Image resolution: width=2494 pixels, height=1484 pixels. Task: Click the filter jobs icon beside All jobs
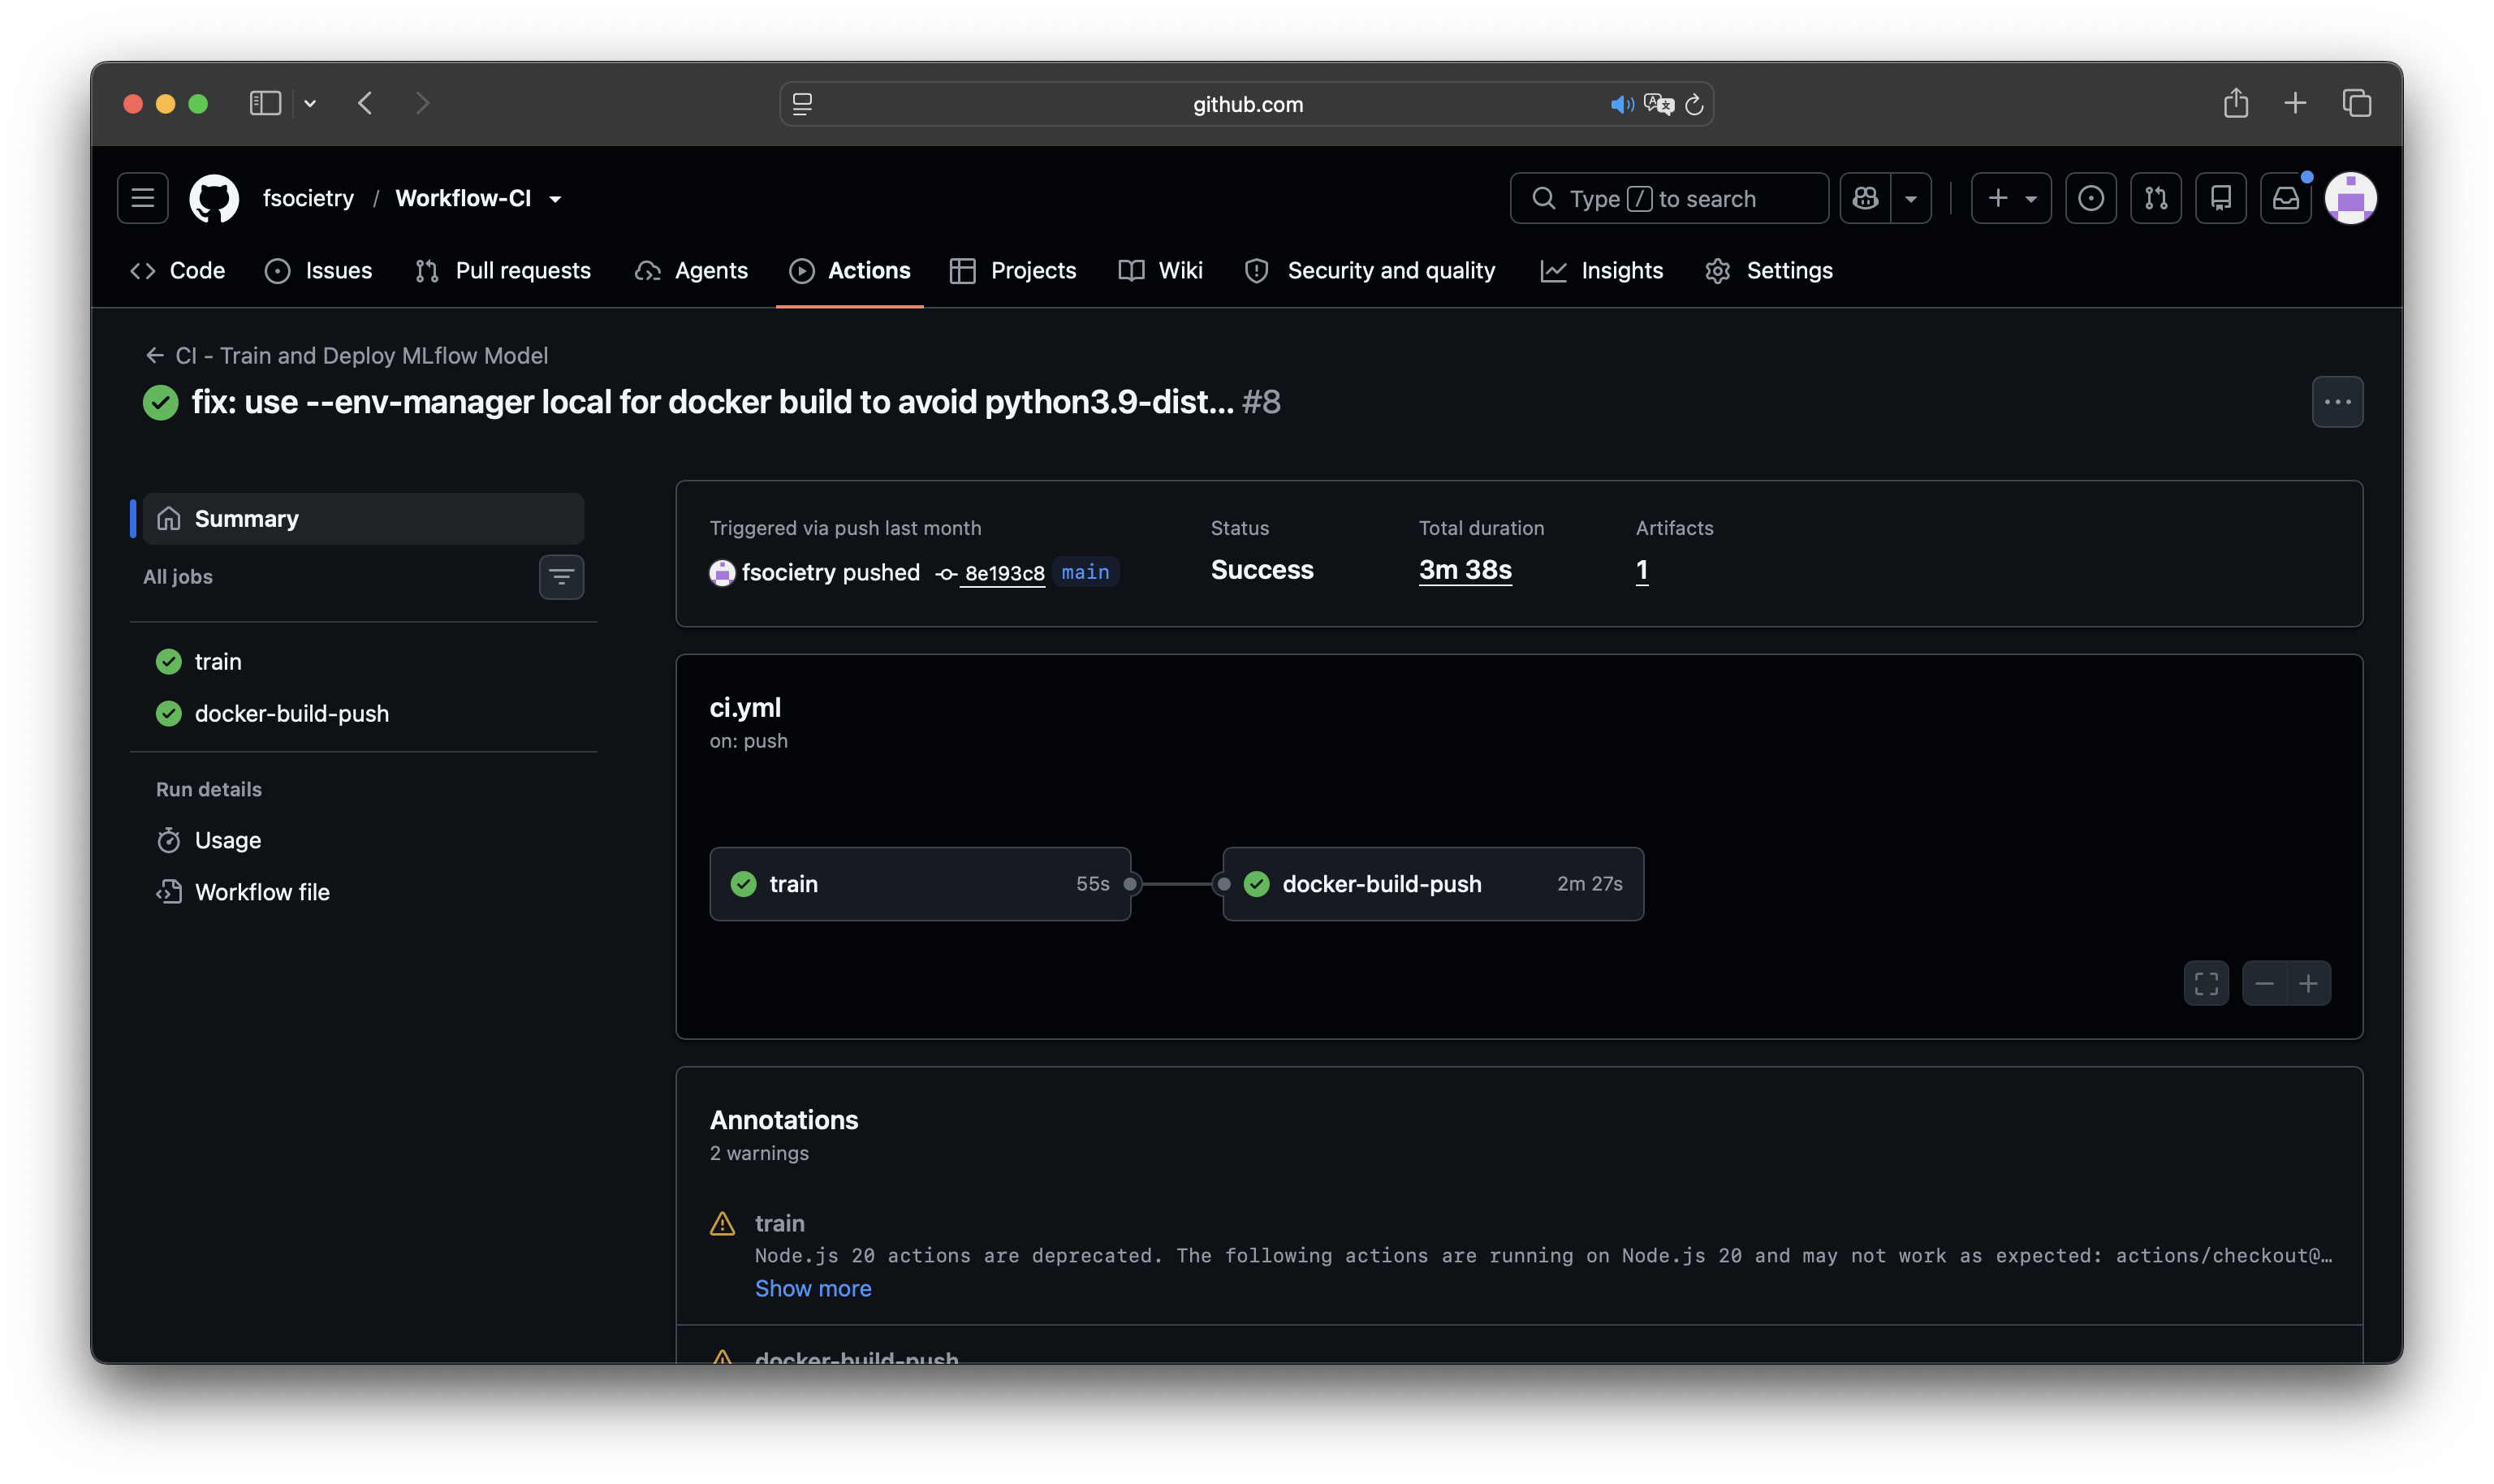562,577
